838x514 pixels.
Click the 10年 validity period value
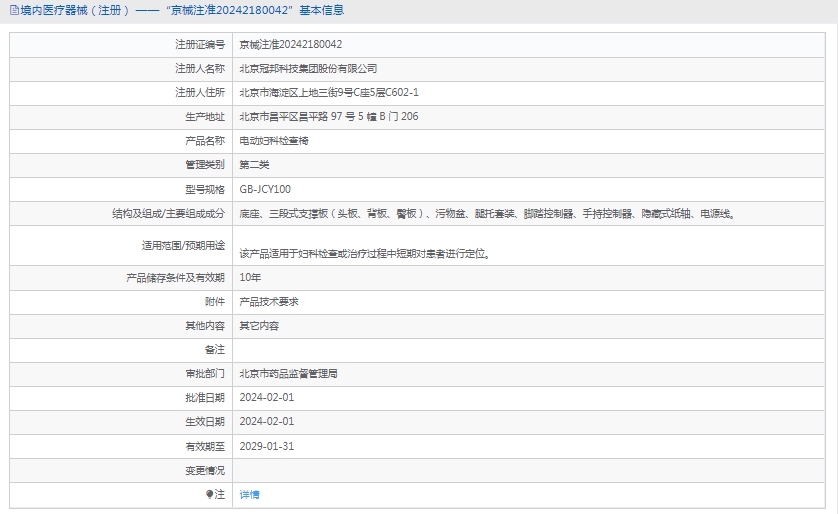(250, 277)
